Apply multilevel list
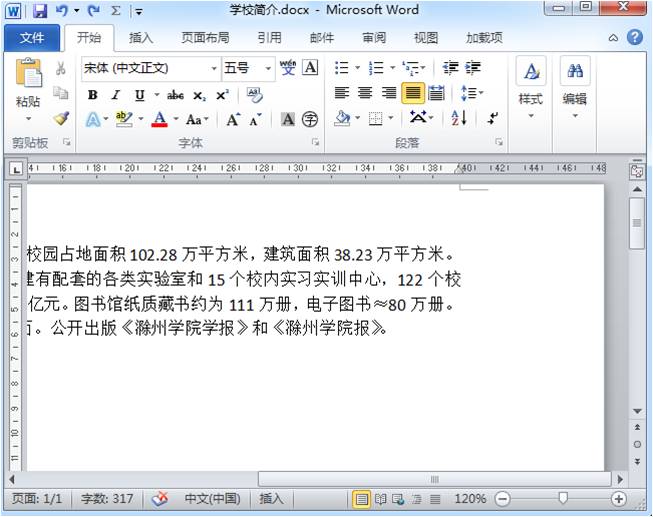 [411, 67]
